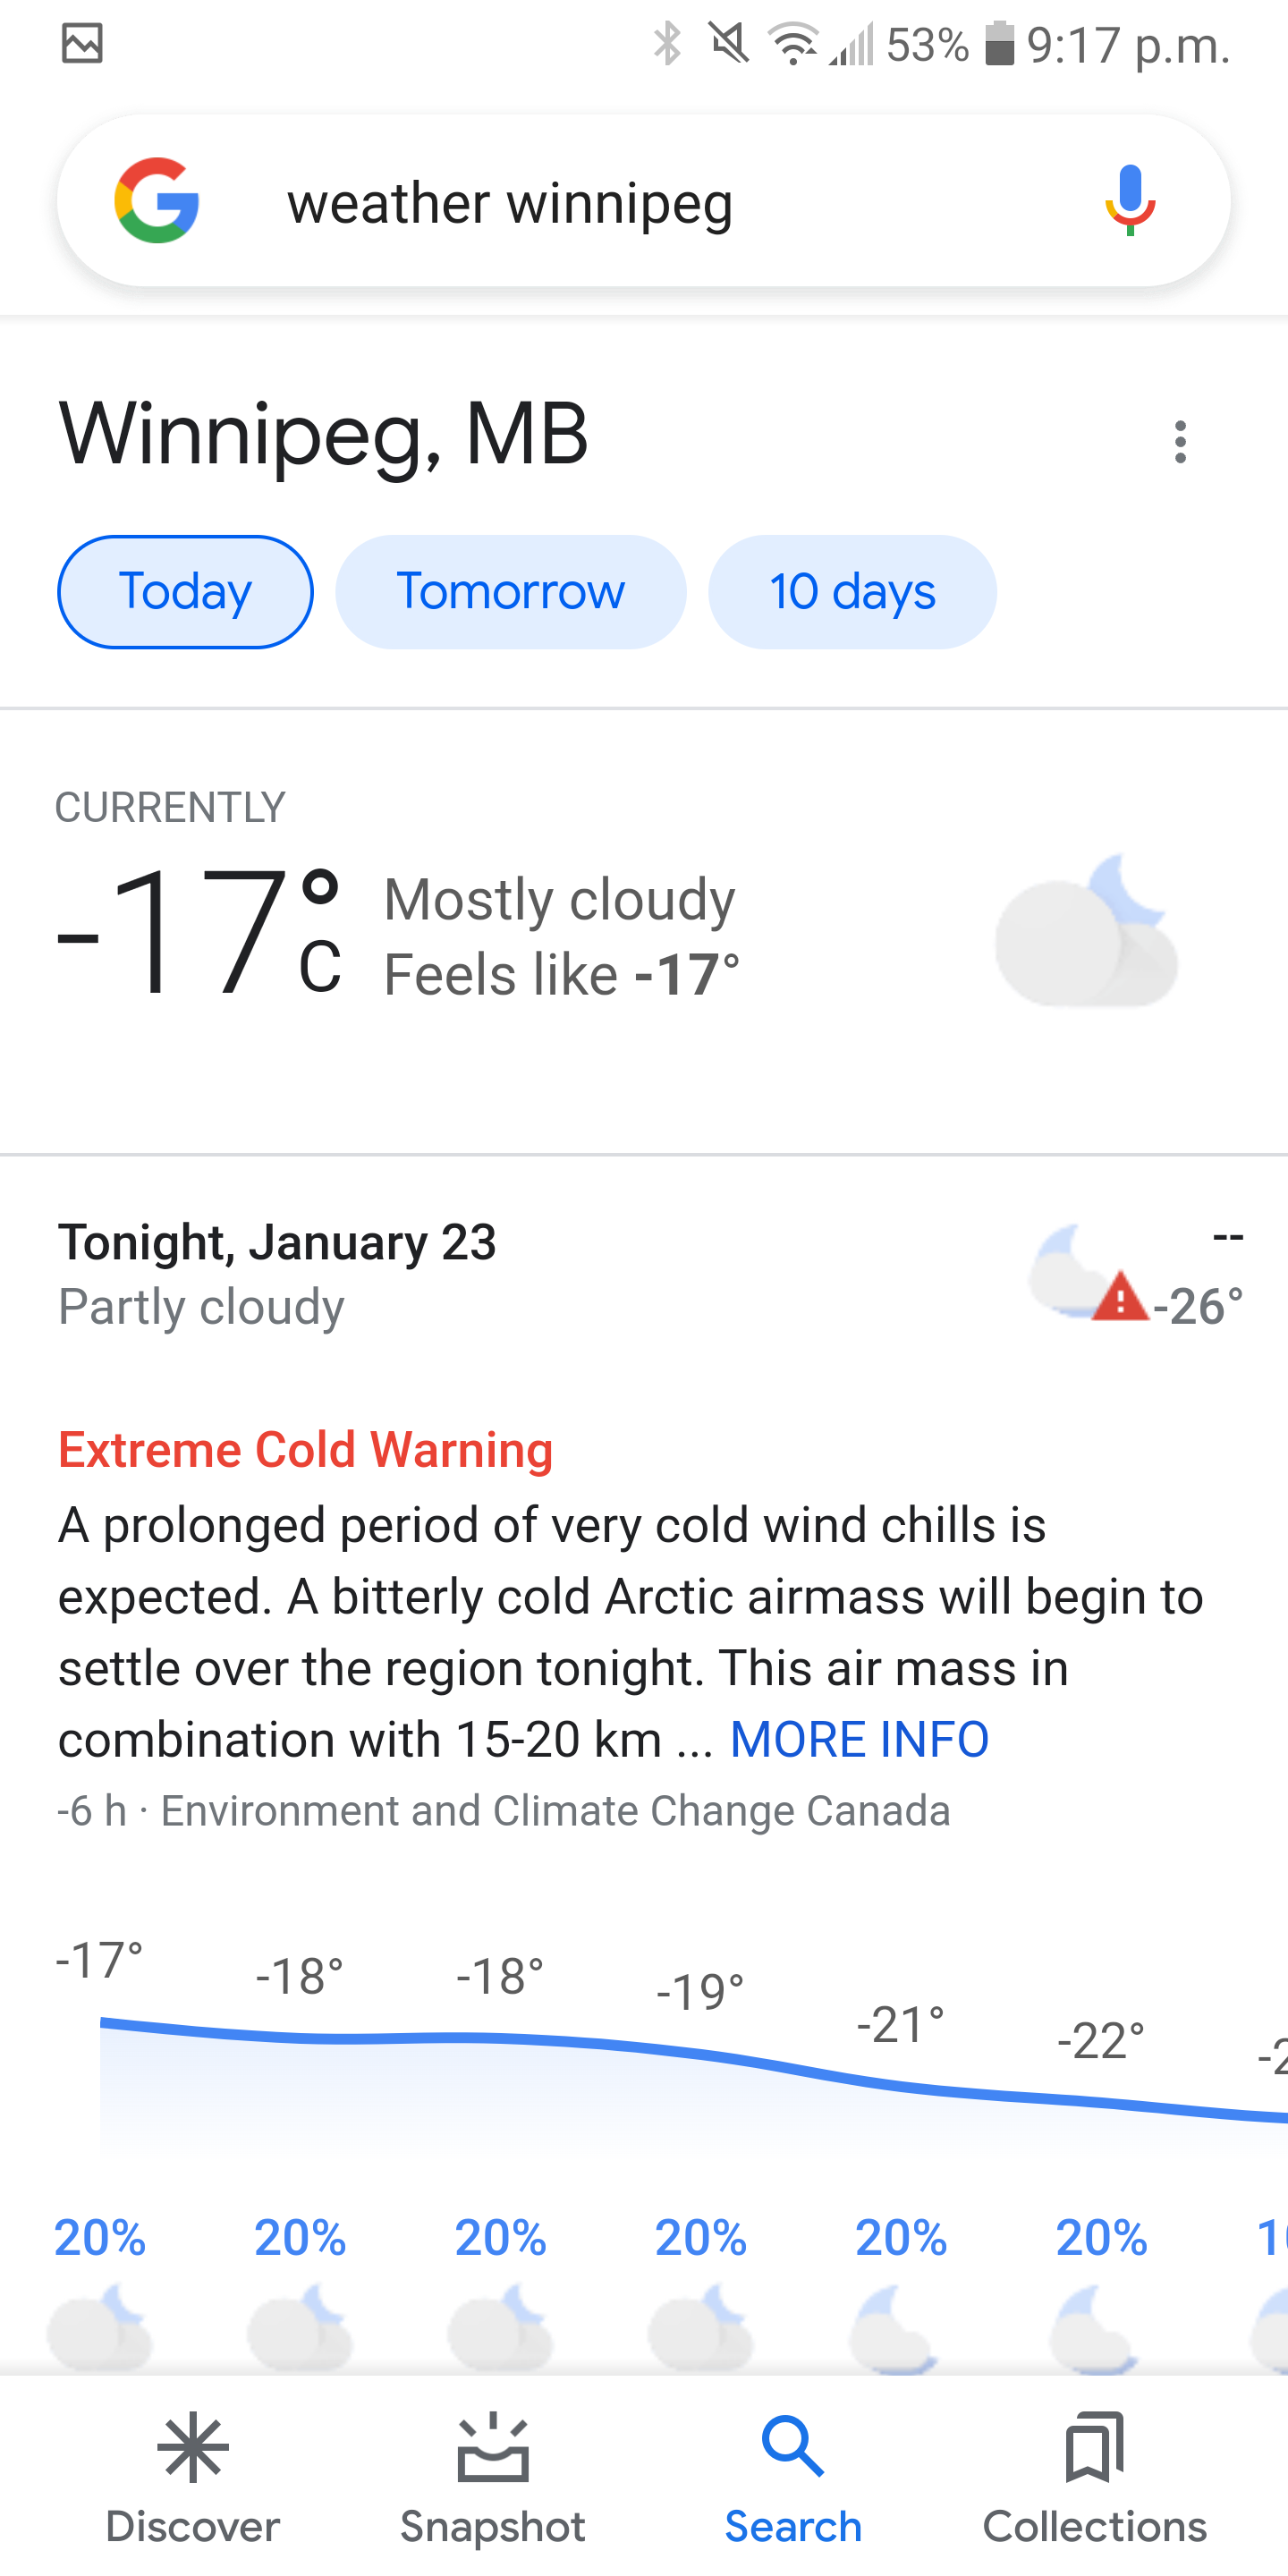Screen dimensions: 1288x2576
Task: Tap MORE INFO link in warning
Action: coord(859,1740)
